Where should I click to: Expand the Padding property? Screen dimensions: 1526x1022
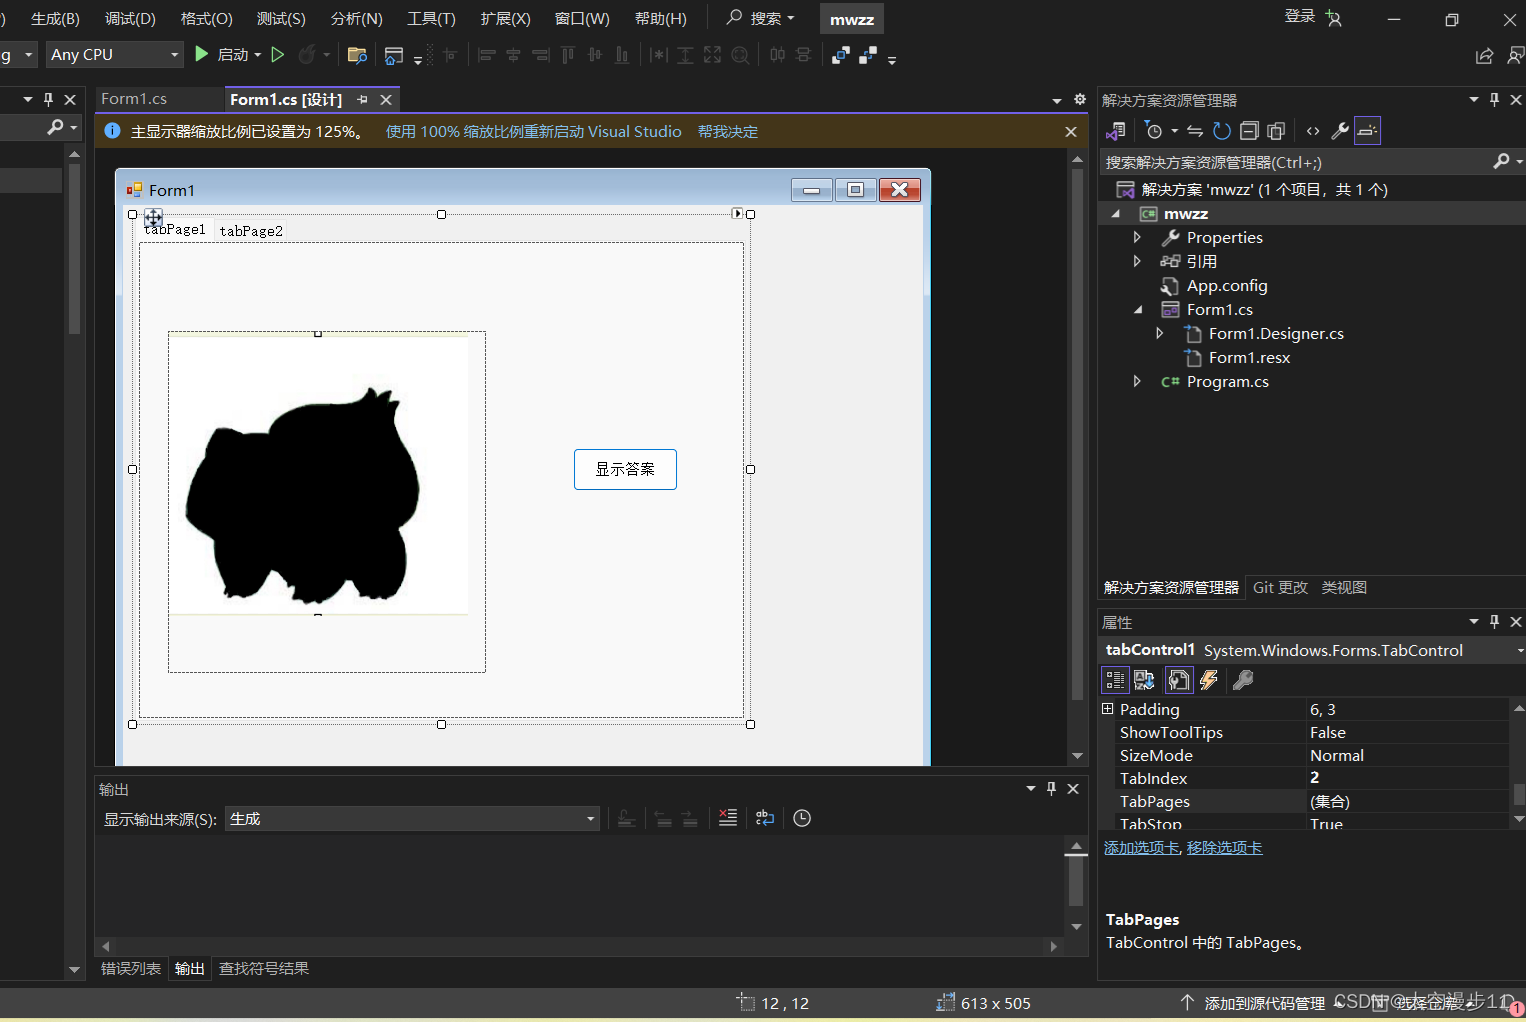(x=1107, y=709)
